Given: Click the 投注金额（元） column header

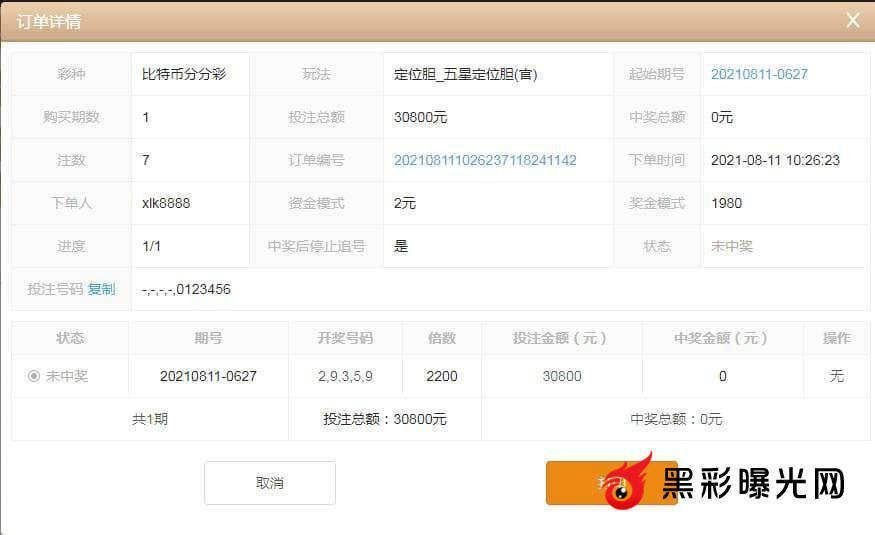Looking at the screenshot, I should pos(561,338).
